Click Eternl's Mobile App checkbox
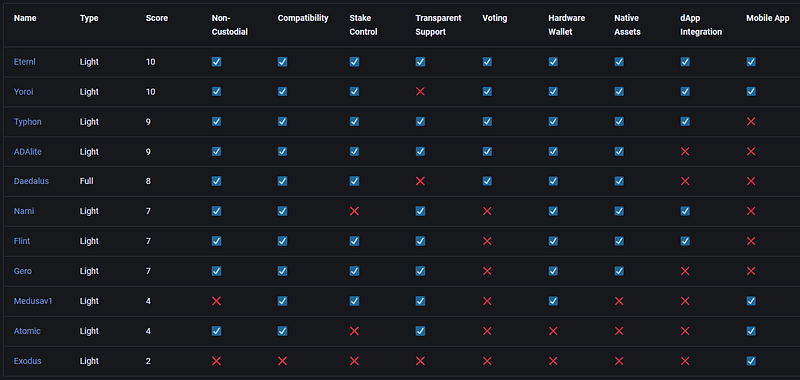 click(751, 62)
